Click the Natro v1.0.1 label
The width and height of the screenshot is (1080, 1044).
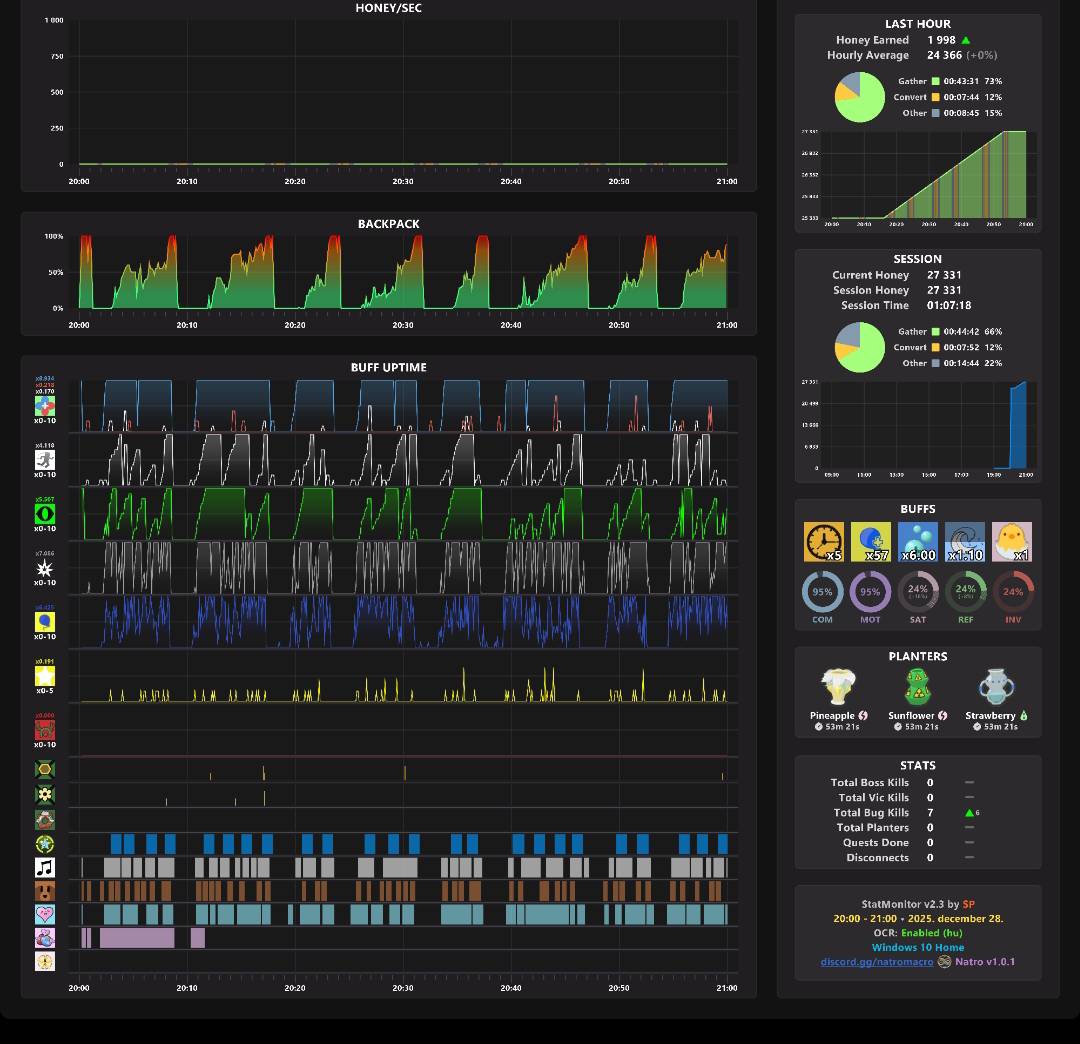[985, 962]
